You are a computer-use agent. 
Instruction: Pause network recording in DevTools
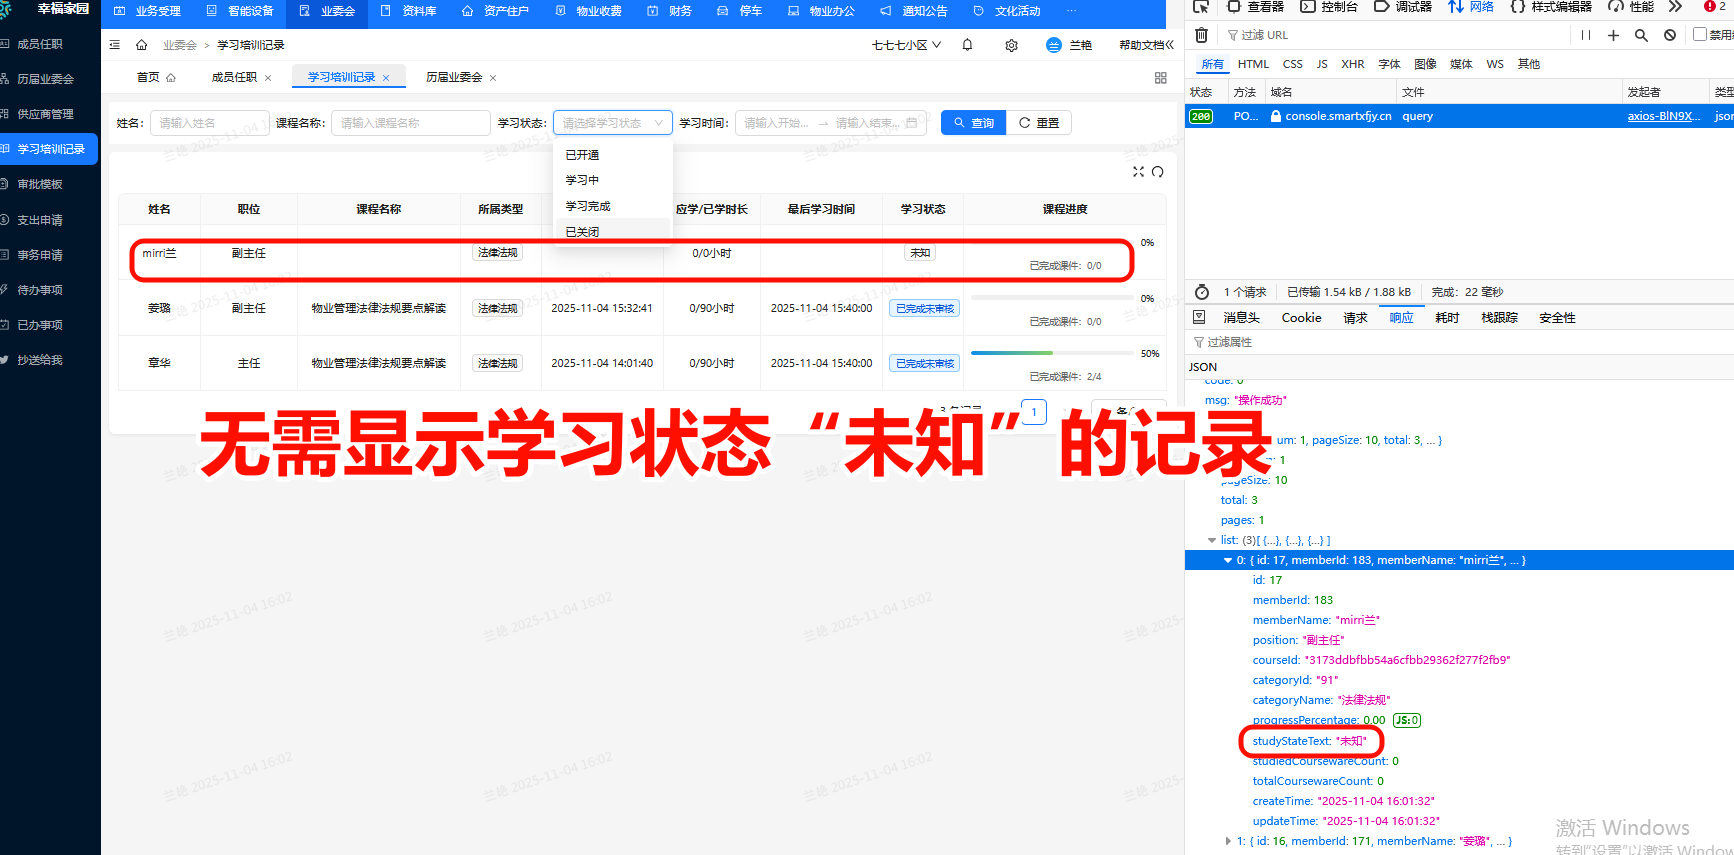[x=1586, y=35]
